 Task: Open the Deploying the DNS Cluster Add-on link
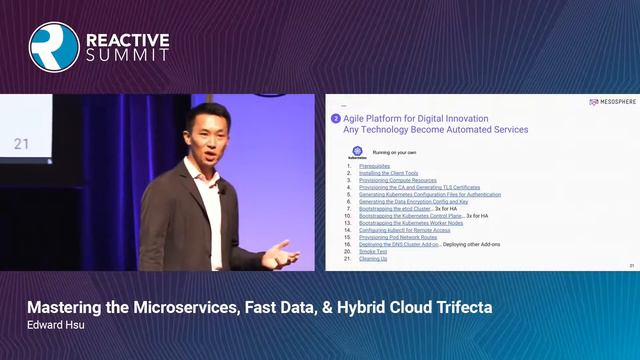[399, 244]
